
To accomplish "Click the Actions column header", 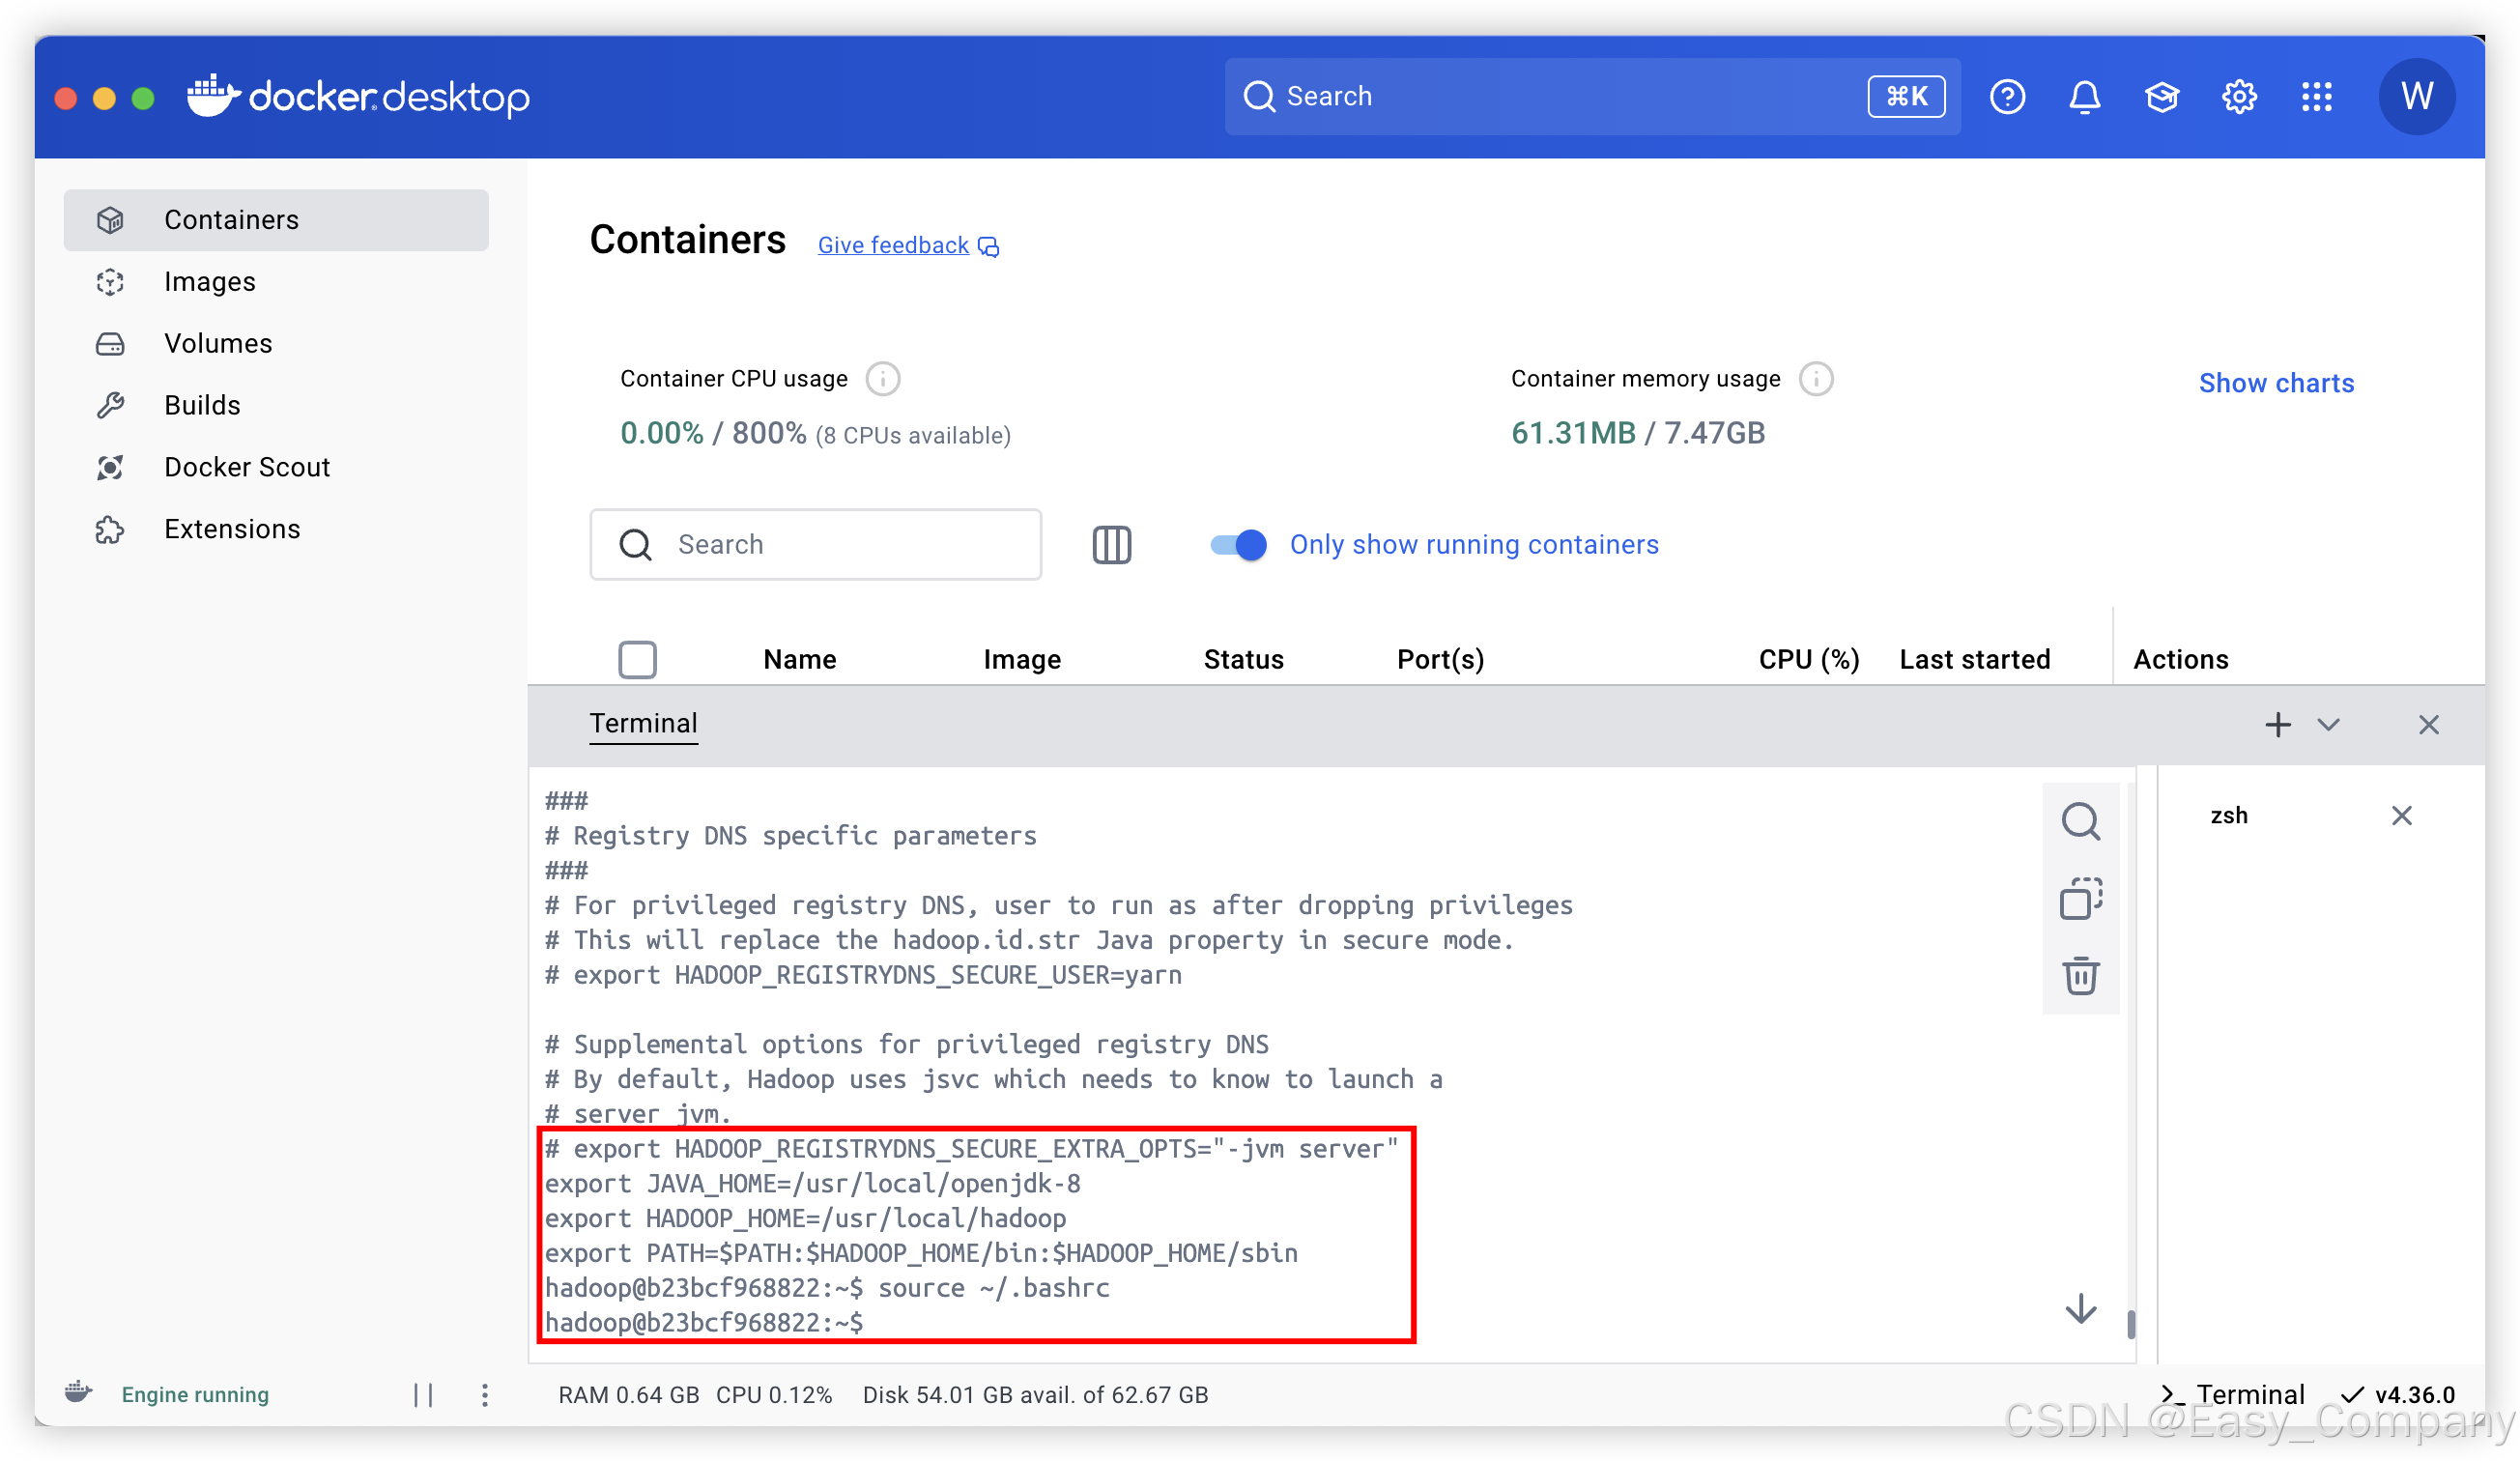I will tap(2180, 659).
